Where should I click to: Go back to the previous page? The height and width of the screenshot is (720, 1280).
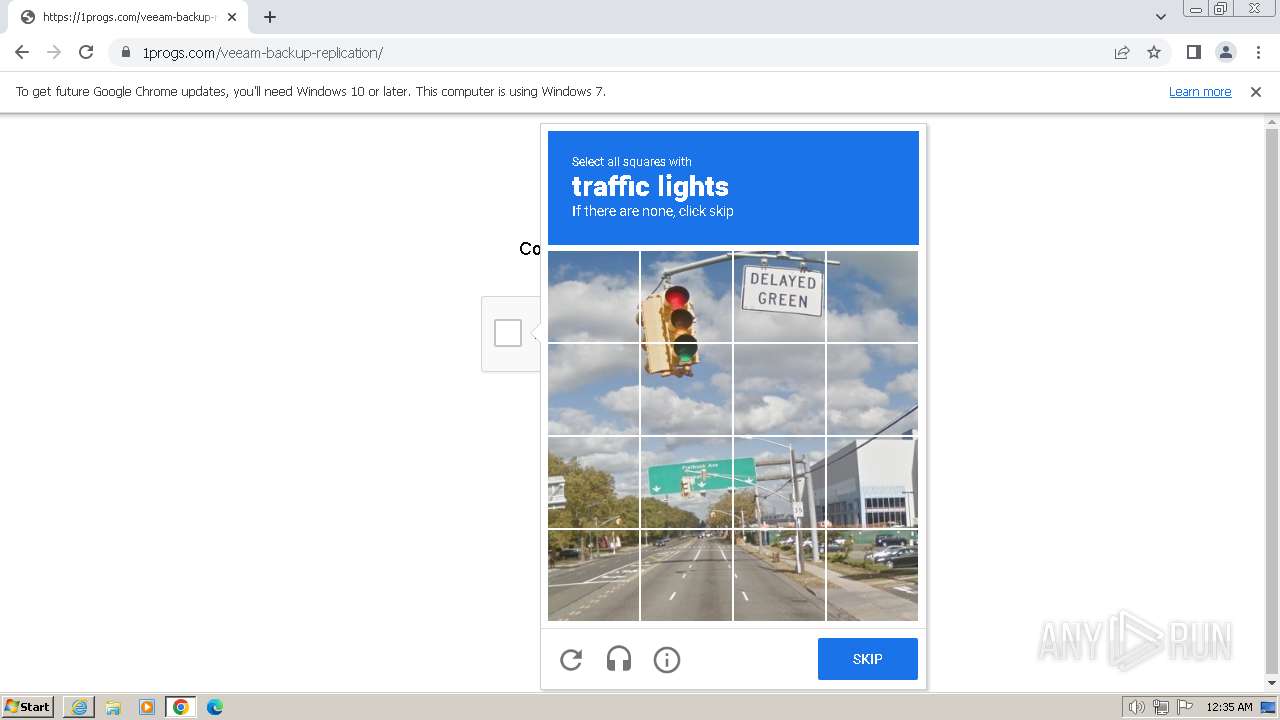click(22, 52)
